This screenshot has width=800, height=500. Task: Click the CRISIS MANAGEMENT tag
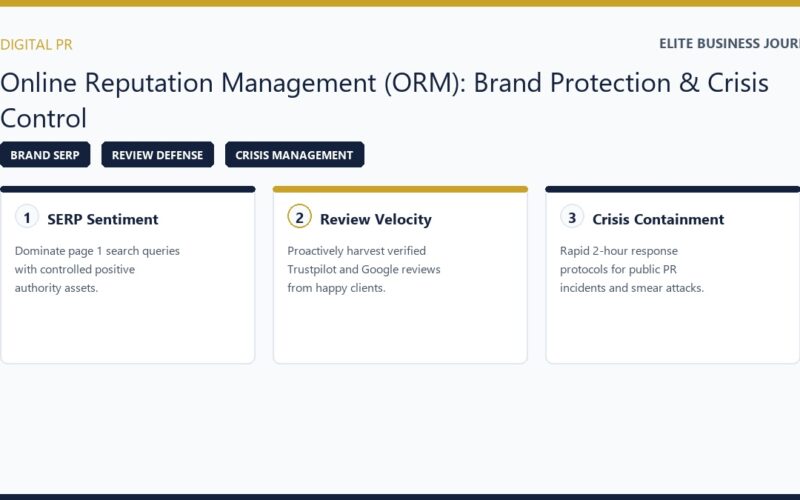tap(294, 155)
